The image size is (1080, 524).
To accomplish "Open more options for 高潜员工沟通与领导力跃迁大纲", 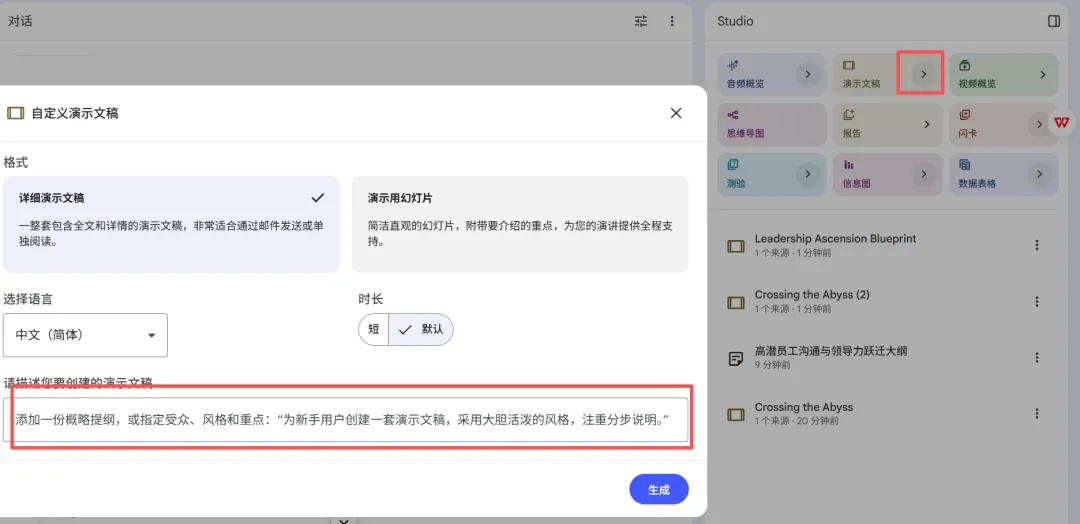I will 1037,357.
